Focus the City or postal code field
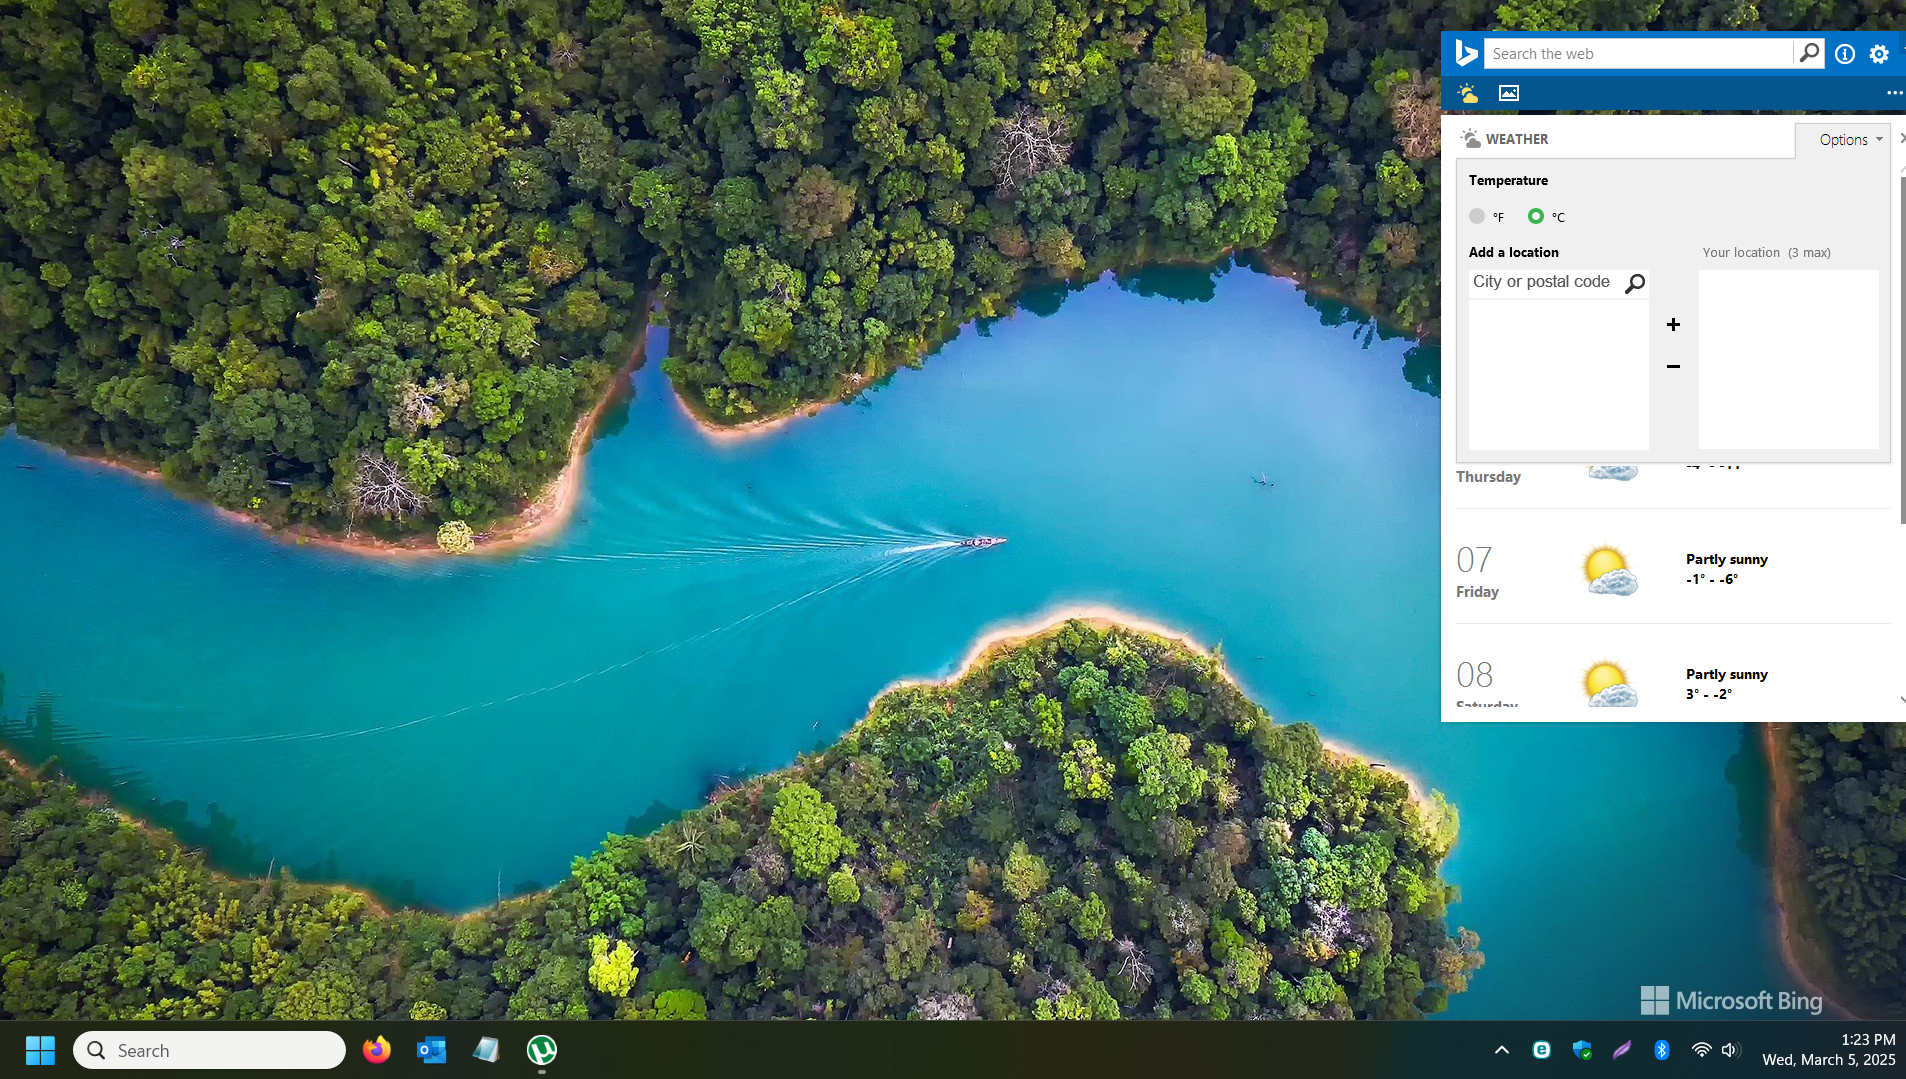 point(1545,283)
